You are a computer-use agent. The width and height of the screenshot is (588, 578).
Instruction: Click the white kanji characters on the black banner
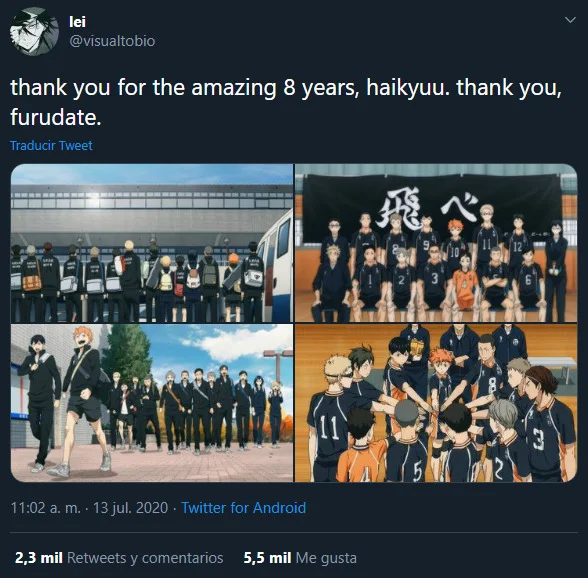(428, 209)
